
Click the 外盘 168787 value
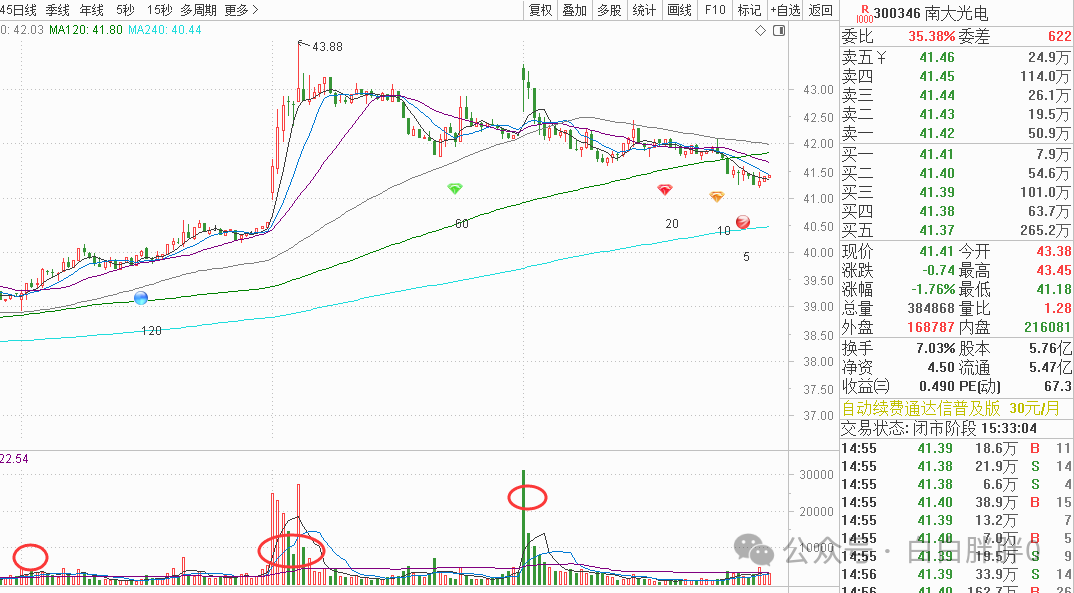(x=931, y=328)
